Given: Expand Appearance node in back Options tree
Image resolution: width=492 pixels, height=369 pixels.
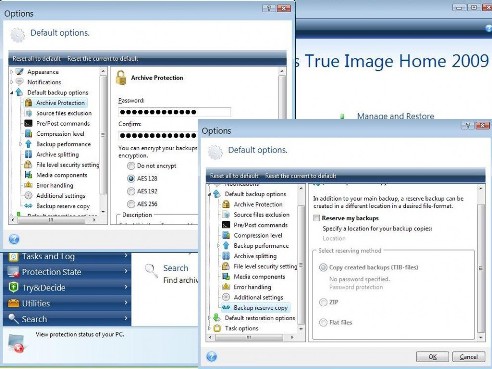Looking at the screenshot, I should coord(12,72).
